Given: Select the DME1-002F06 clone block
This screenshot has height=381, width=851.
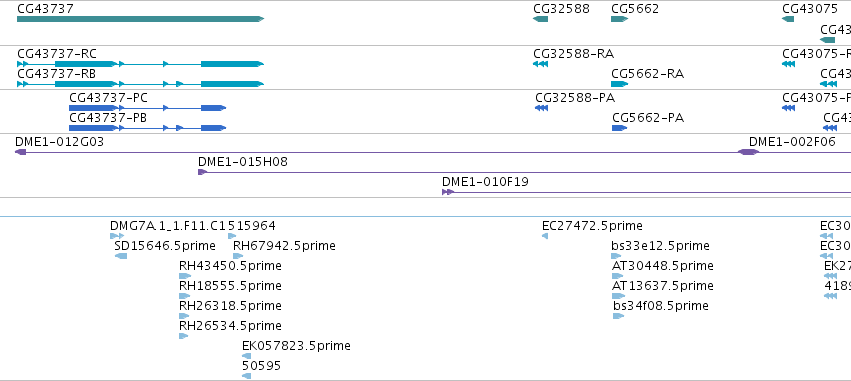Looking at the screenshot, I should [748, 152].
